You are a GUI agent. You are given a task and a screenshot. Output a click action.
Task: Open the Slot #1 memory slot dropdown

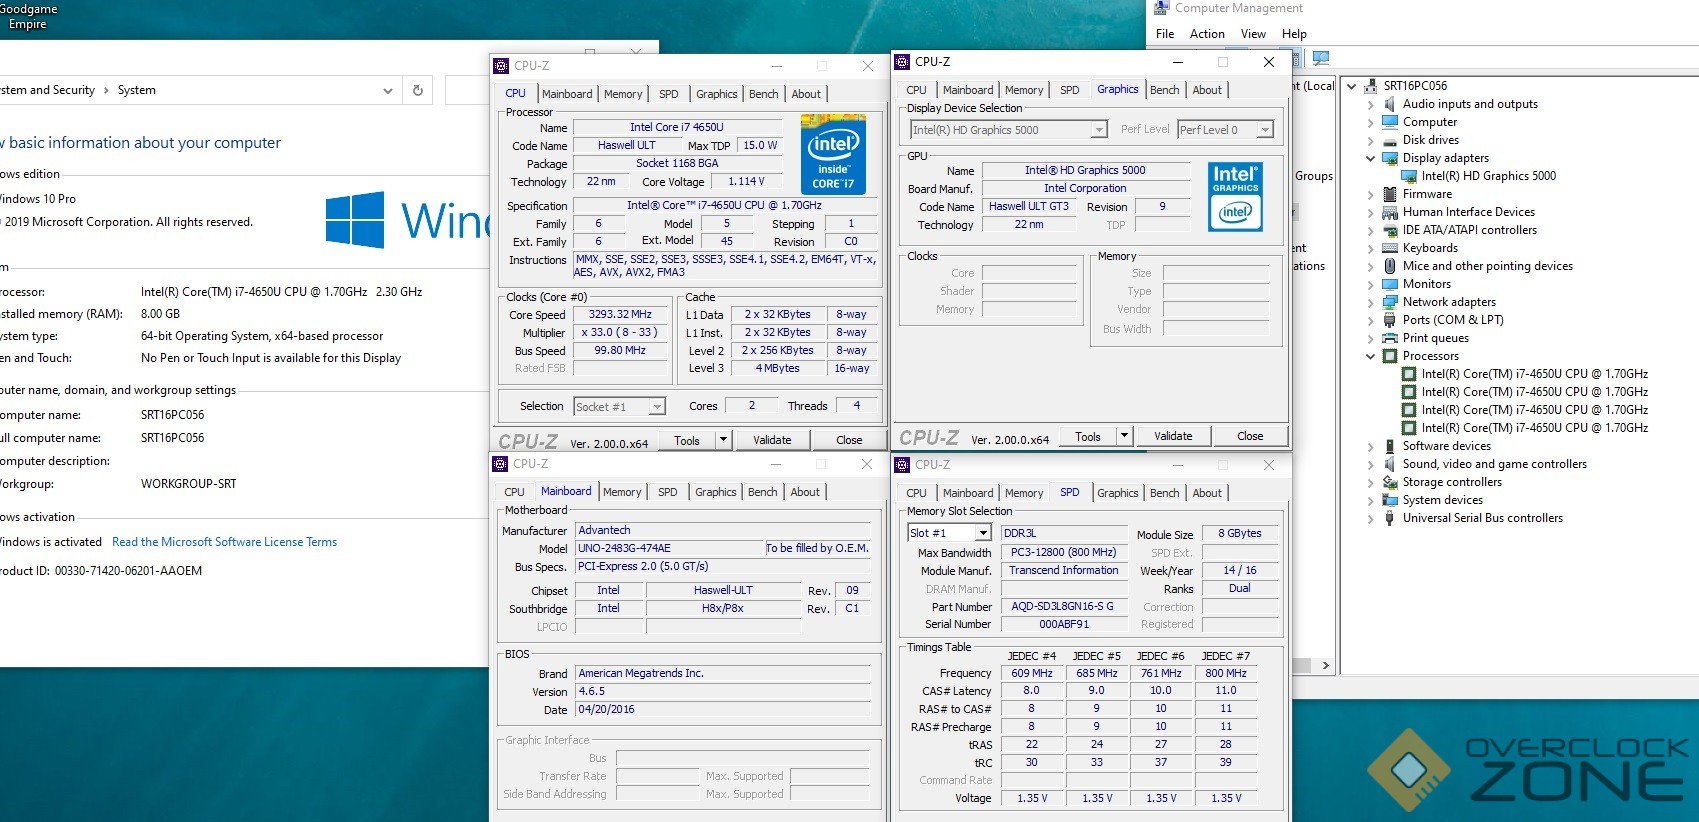point(983,533)
